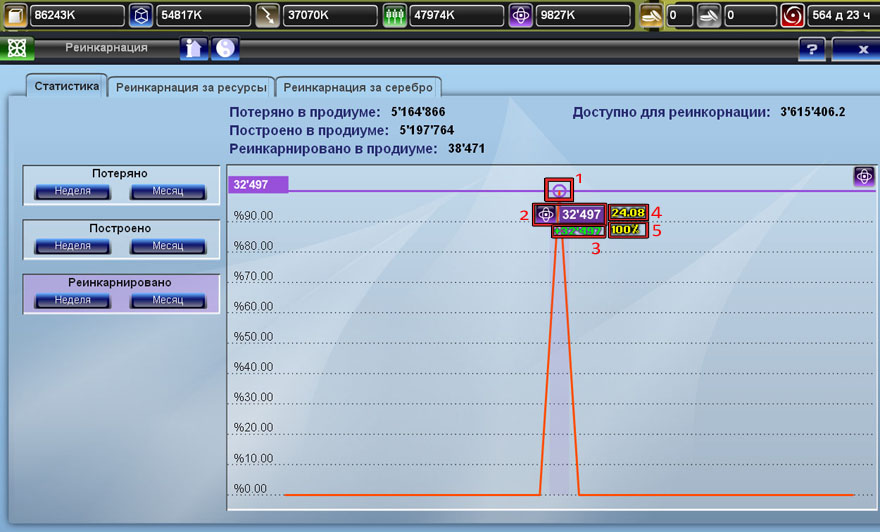This screenshot has height=532, width=880.
Task: Click purple atom icon at graph's top right
Action: coord(864,176)
